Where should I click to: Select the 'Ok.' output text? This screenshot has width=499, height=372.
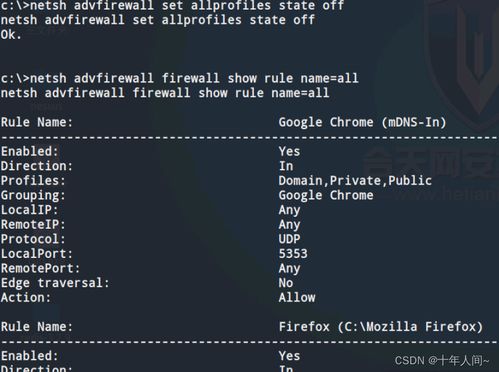(11, 34)
